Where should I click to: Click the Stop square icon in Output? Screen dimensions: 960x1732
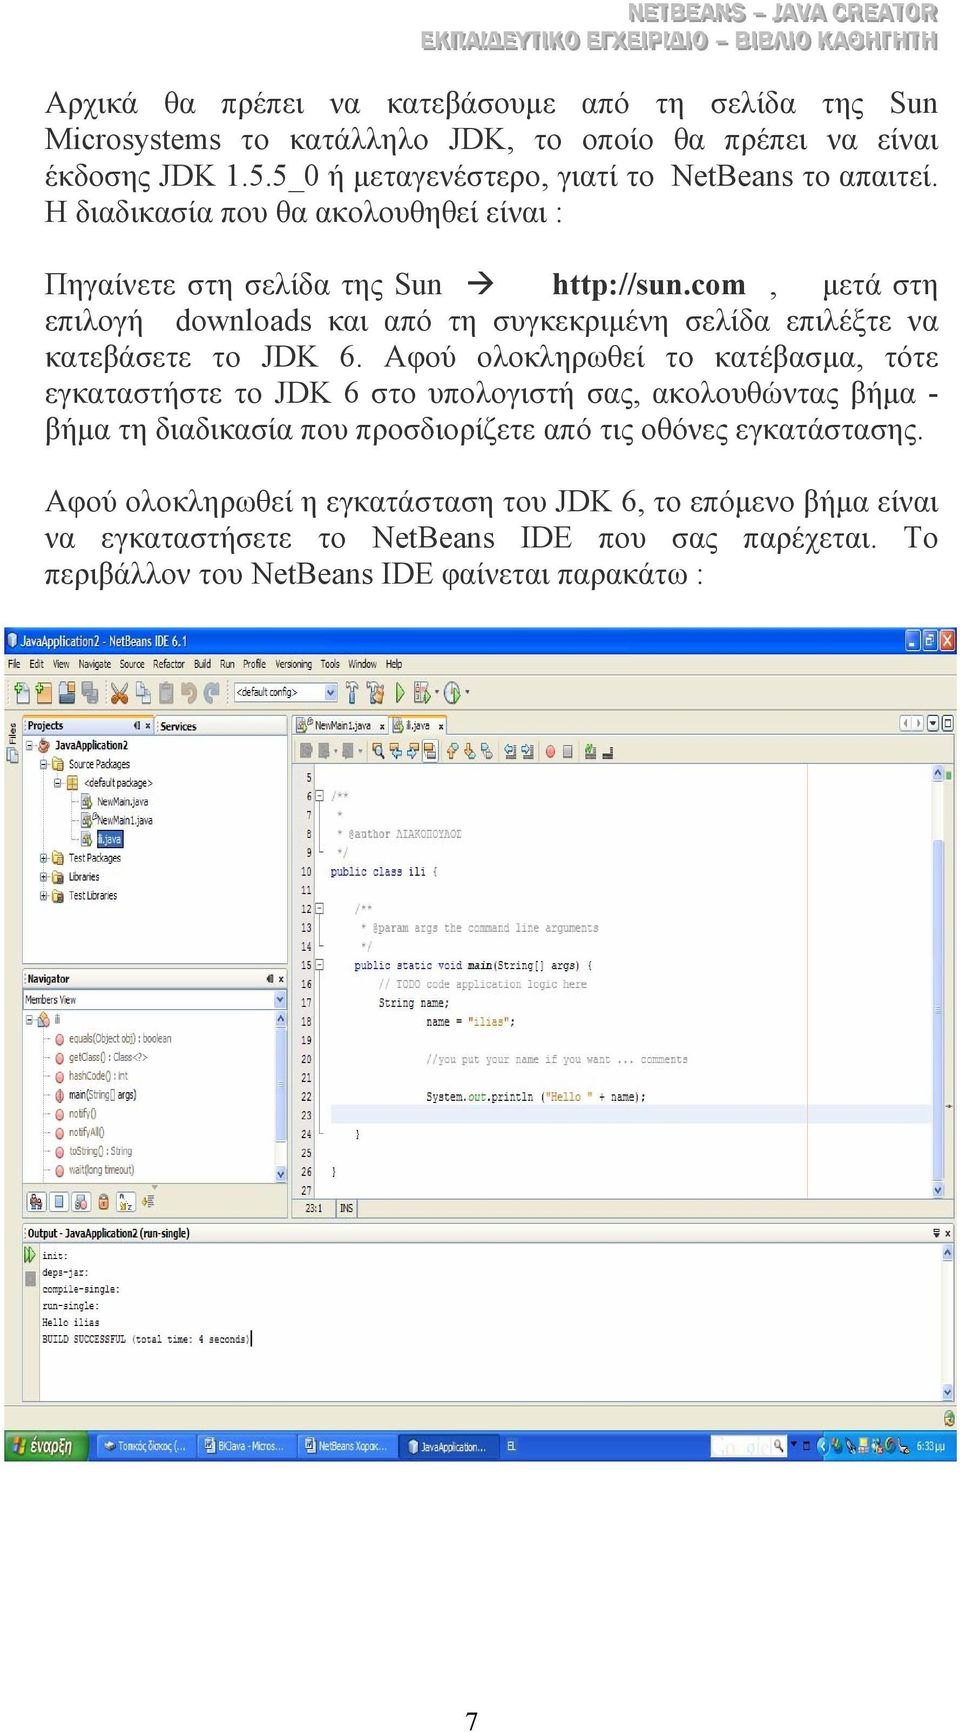pos(30,1278)
